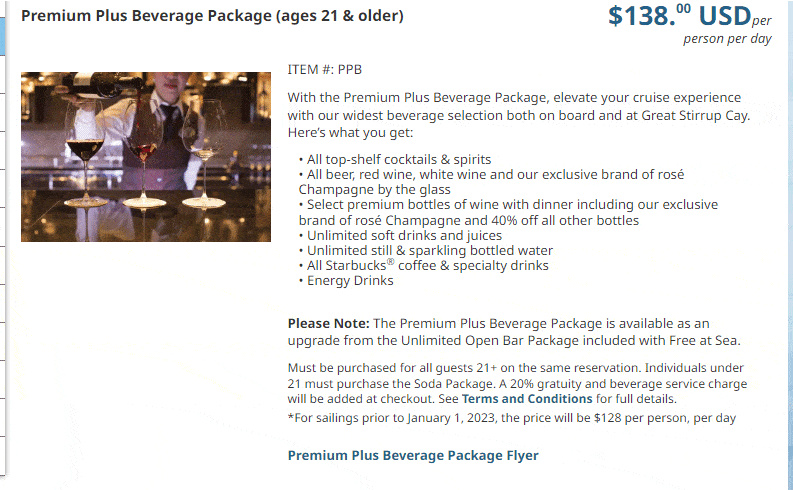
Task: Open the Terms and Conditions link
Action: (526, 398)
